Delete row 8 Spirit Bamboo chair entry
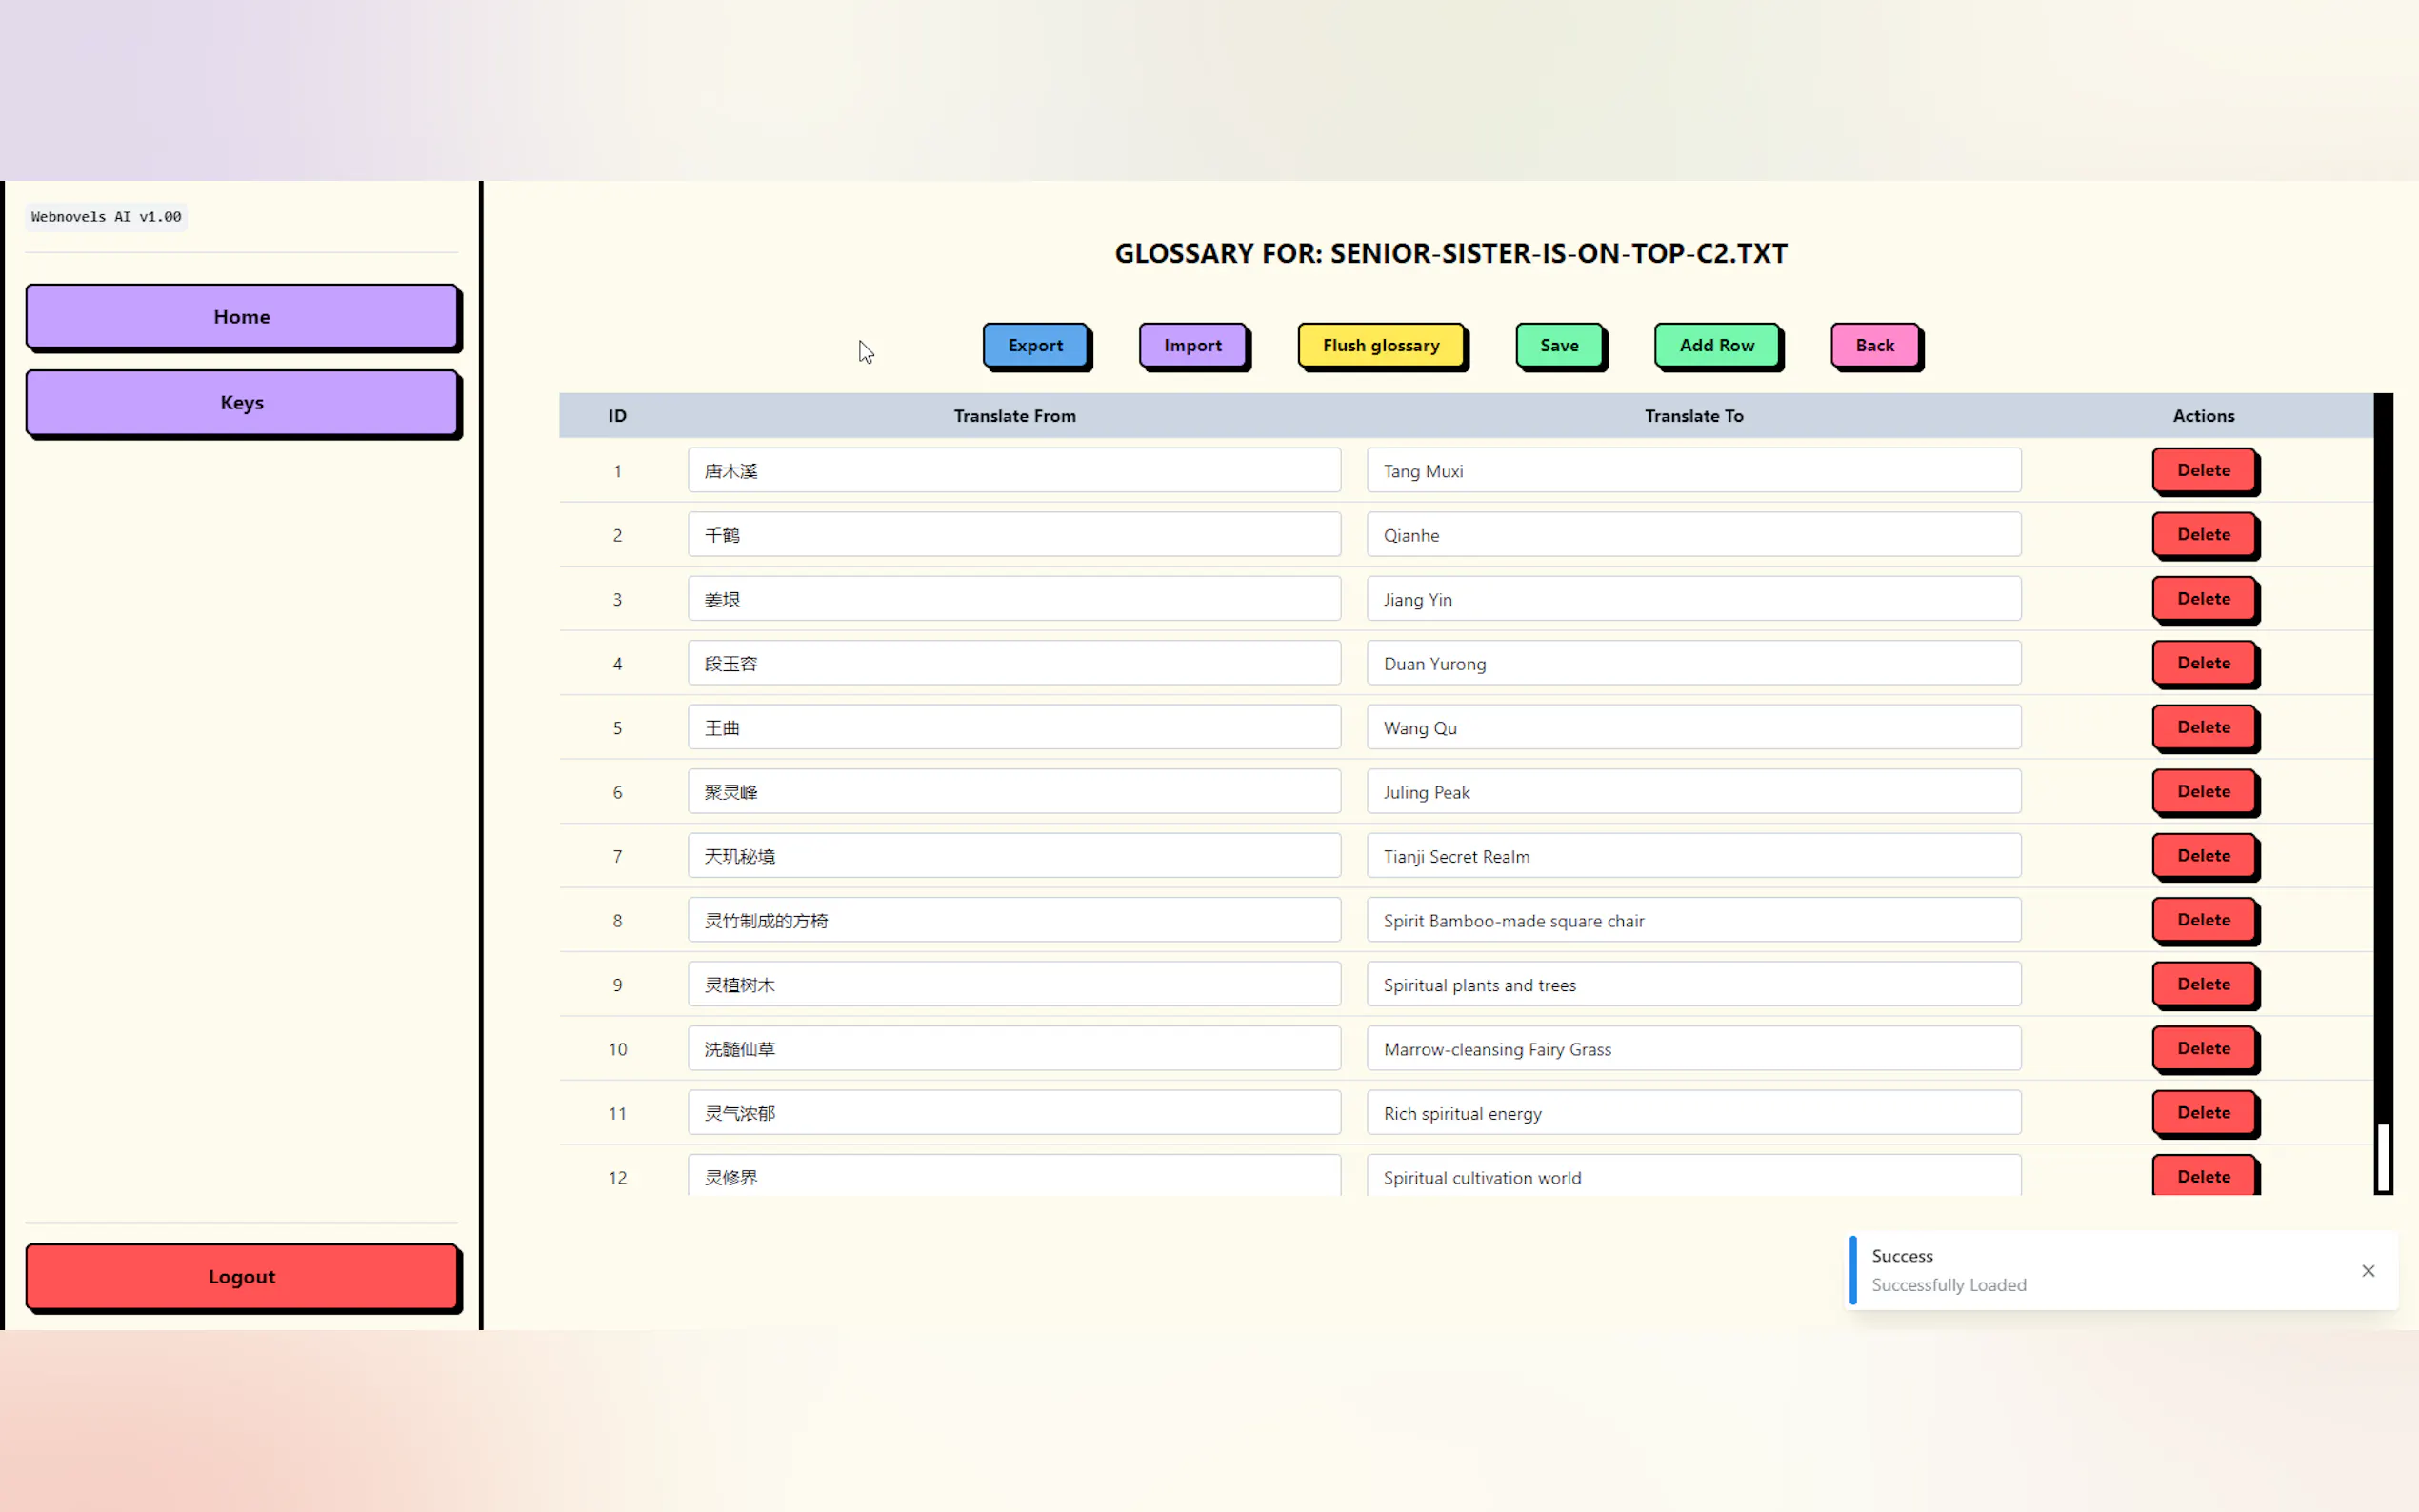This screenshot has width=2419, height=1512. [2202, 920]
